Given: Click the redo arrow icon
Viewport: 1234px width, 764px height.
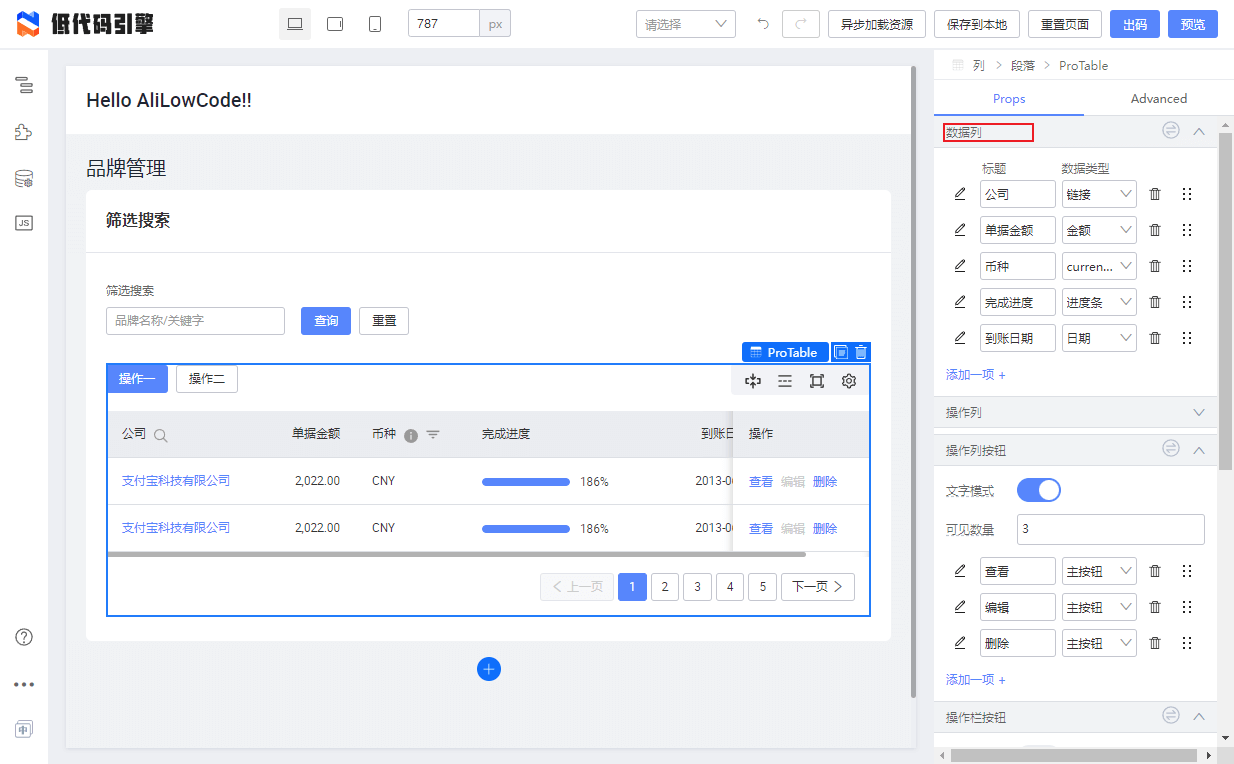Looking at the screenshot, I should pos(801,24).
